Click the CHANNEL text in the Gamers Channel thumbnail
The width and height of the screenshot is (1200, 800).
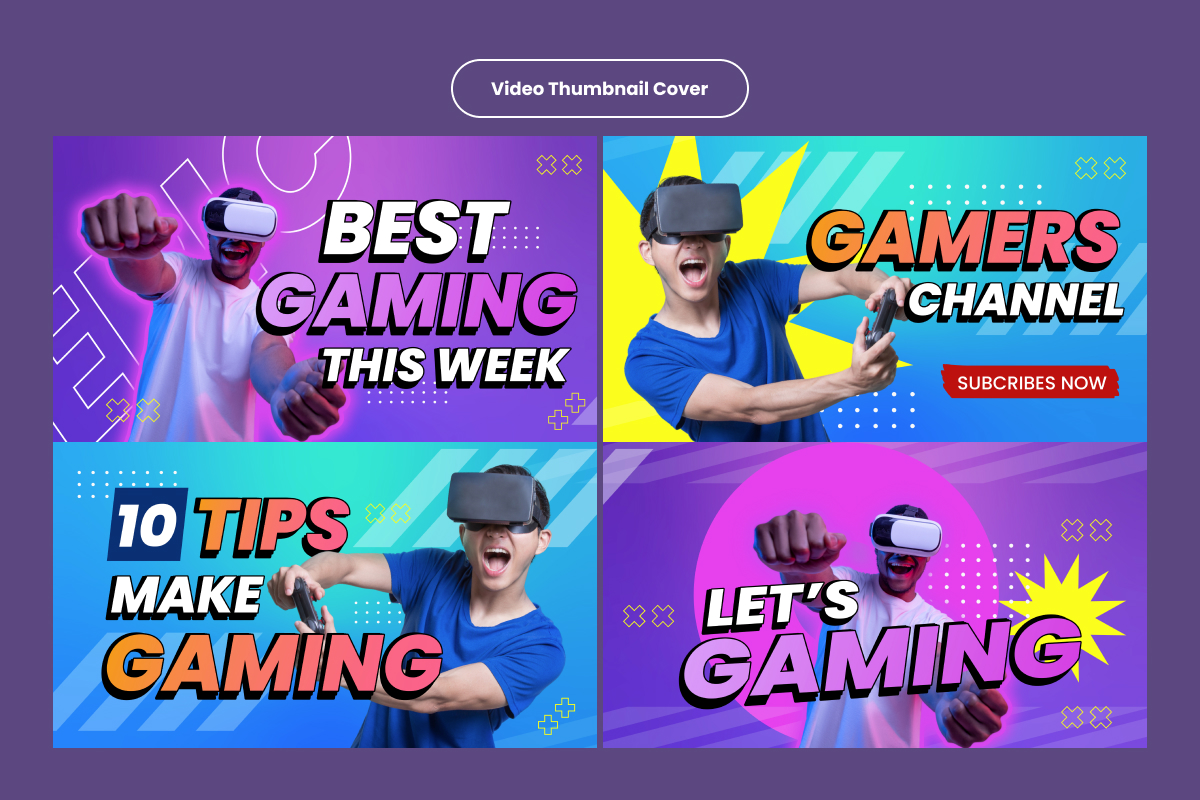tap(1016, 300)
